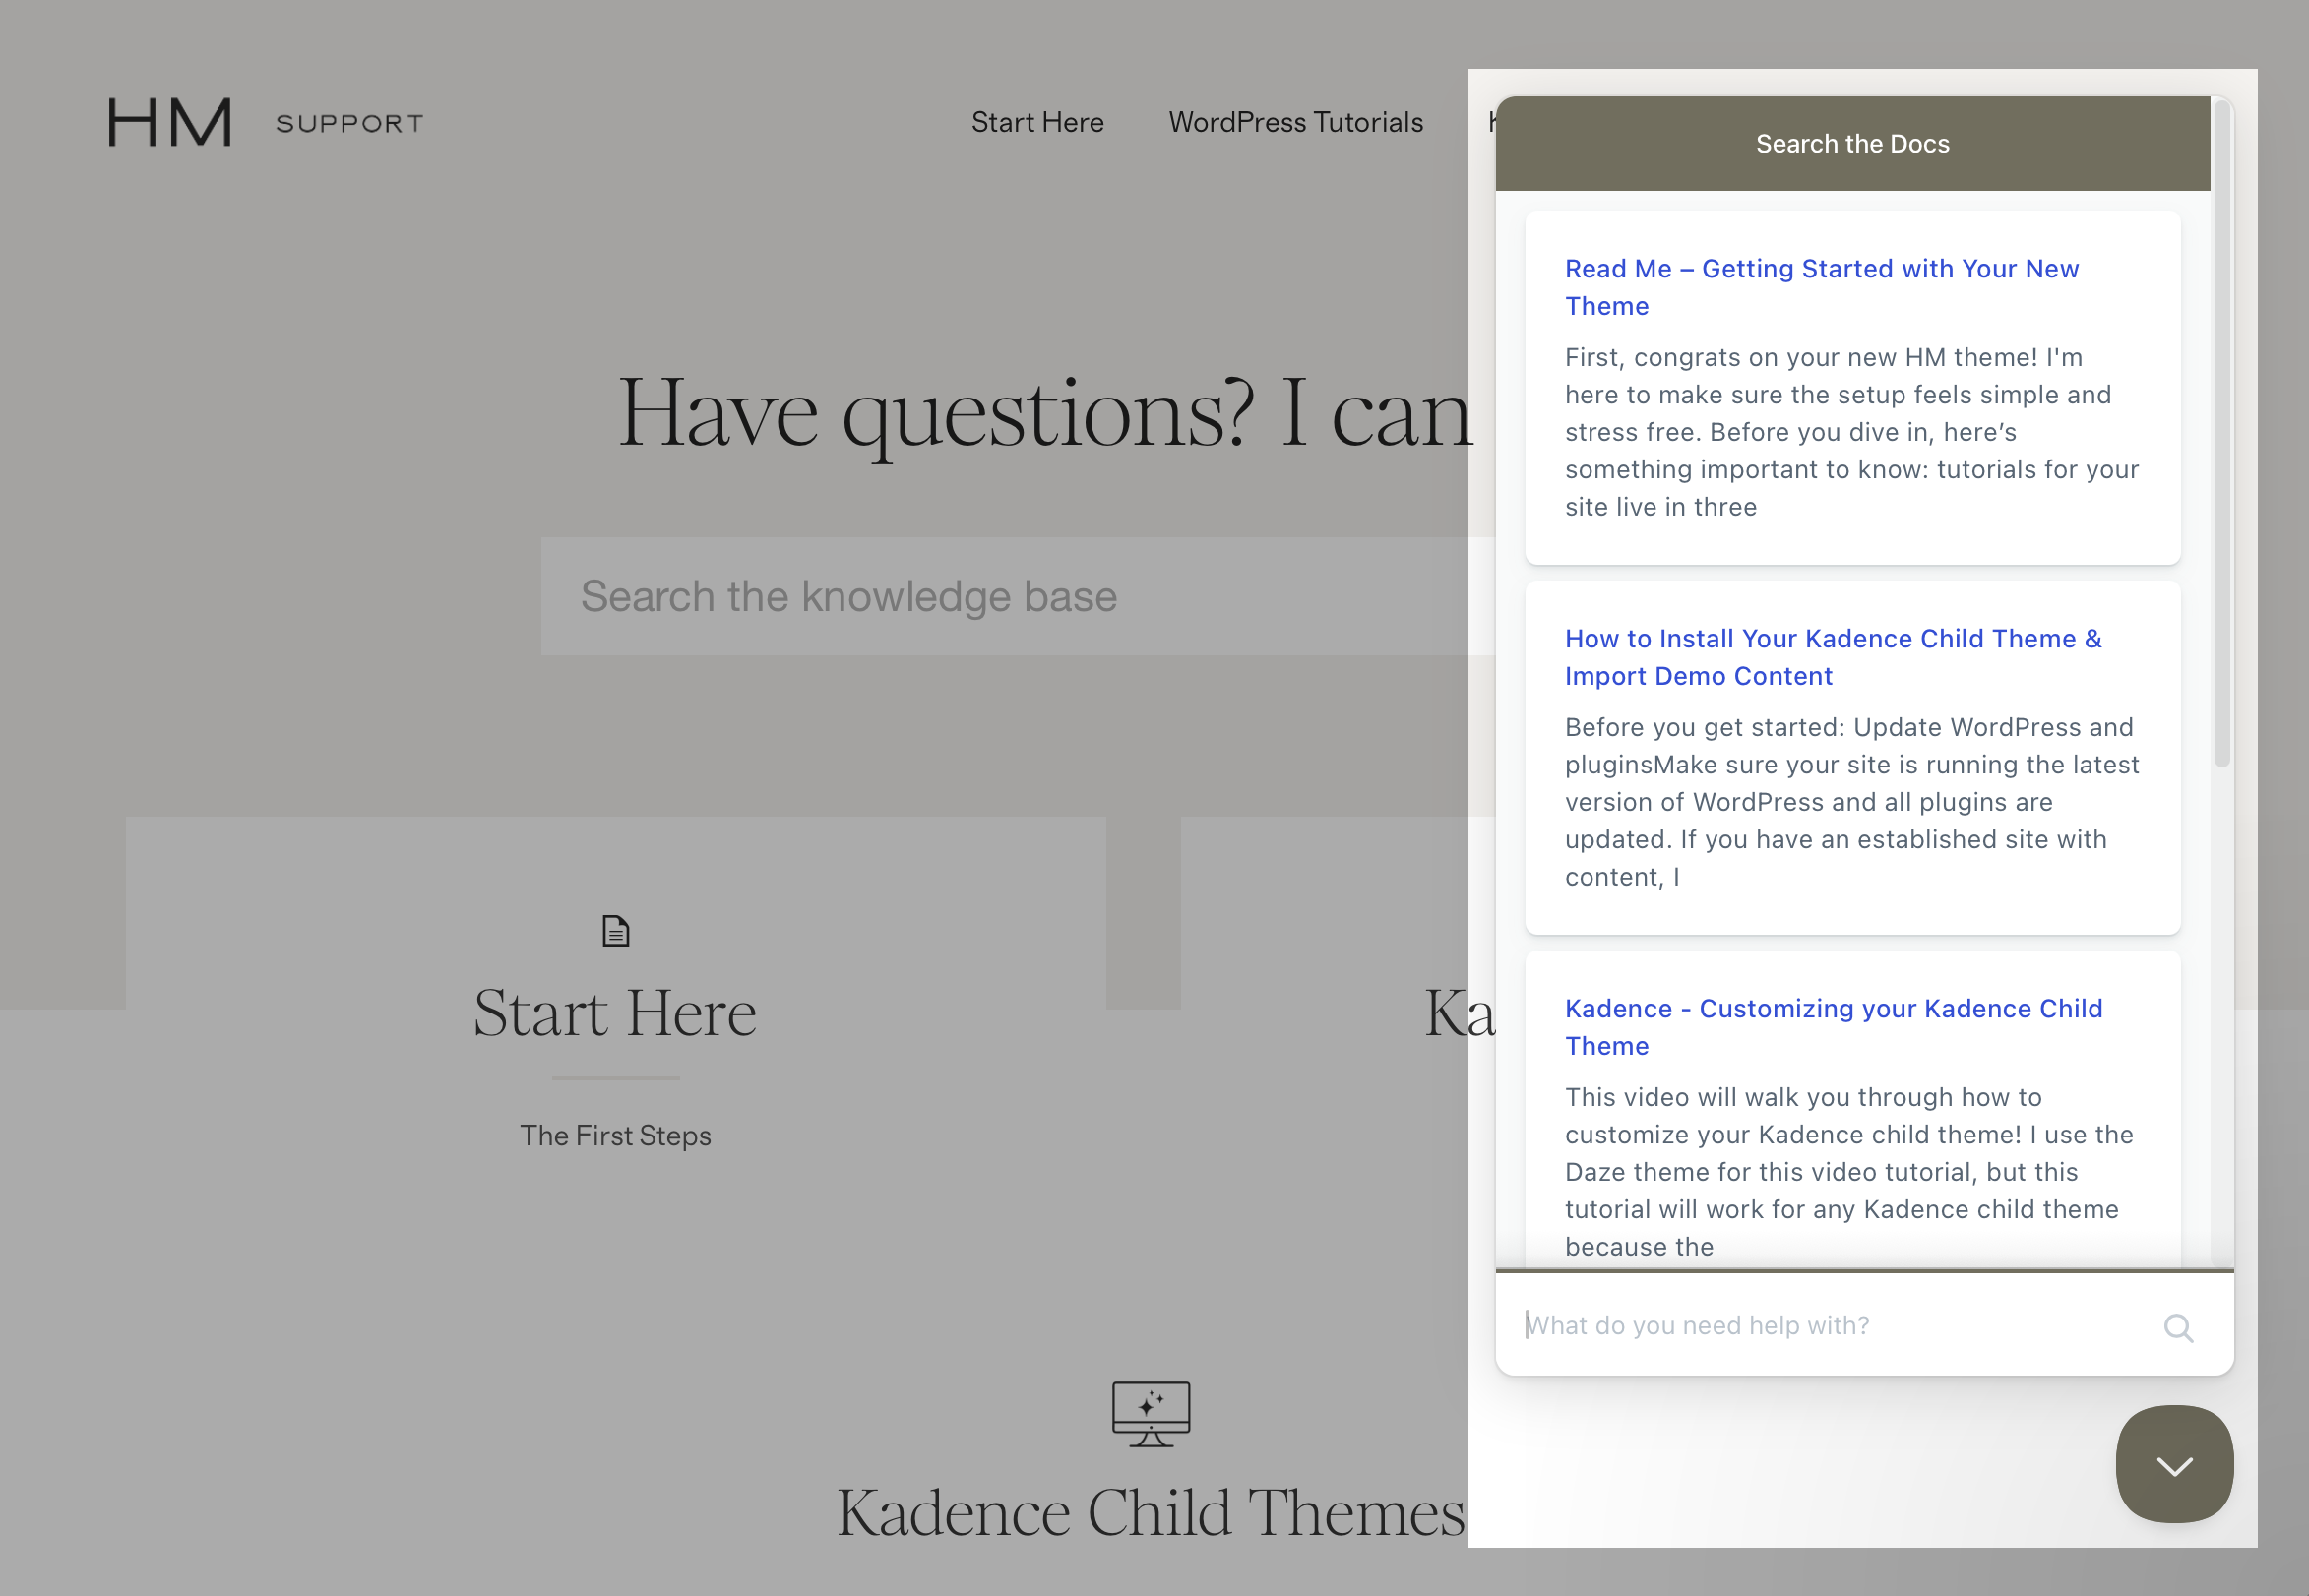Open the Start Here category card heading

(x=615, y=1013)
